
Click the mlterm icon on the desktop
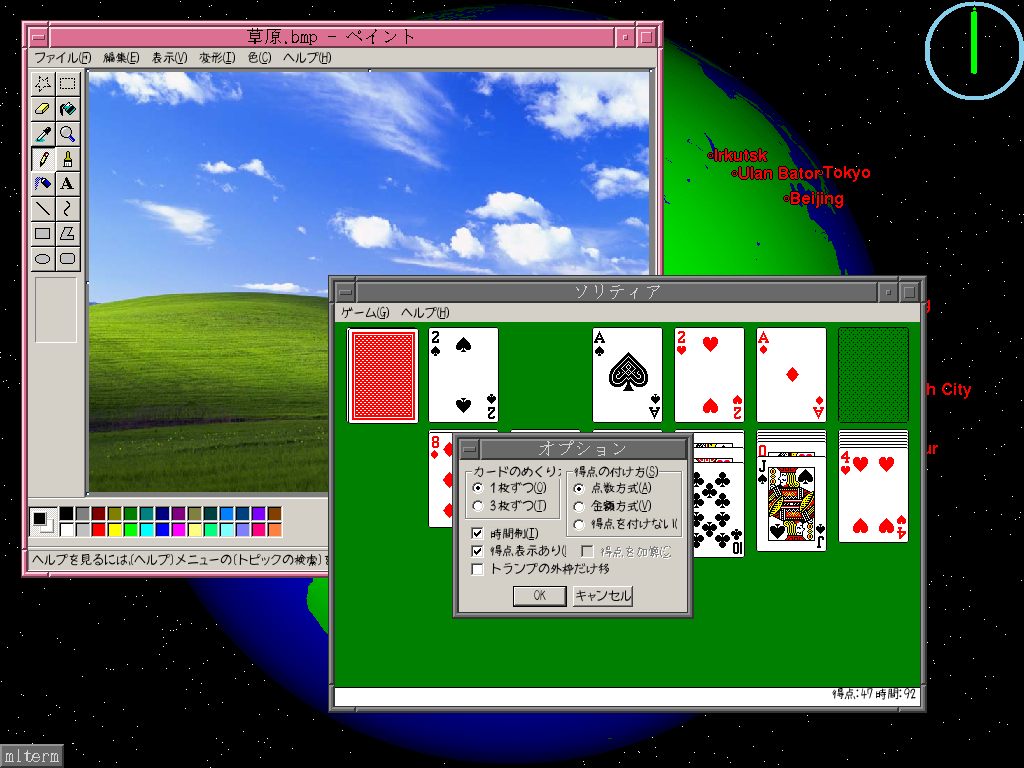pos(31,756)
